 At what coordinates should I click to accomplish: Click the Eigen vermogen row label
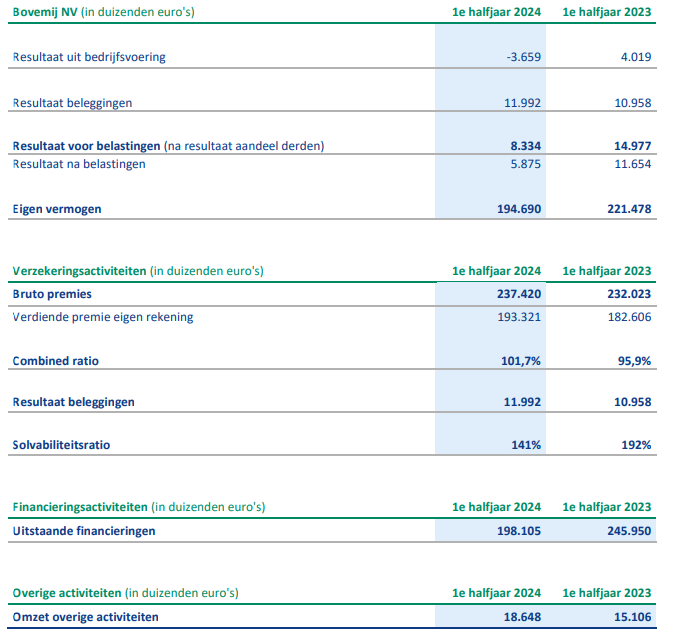pos(57,209)
